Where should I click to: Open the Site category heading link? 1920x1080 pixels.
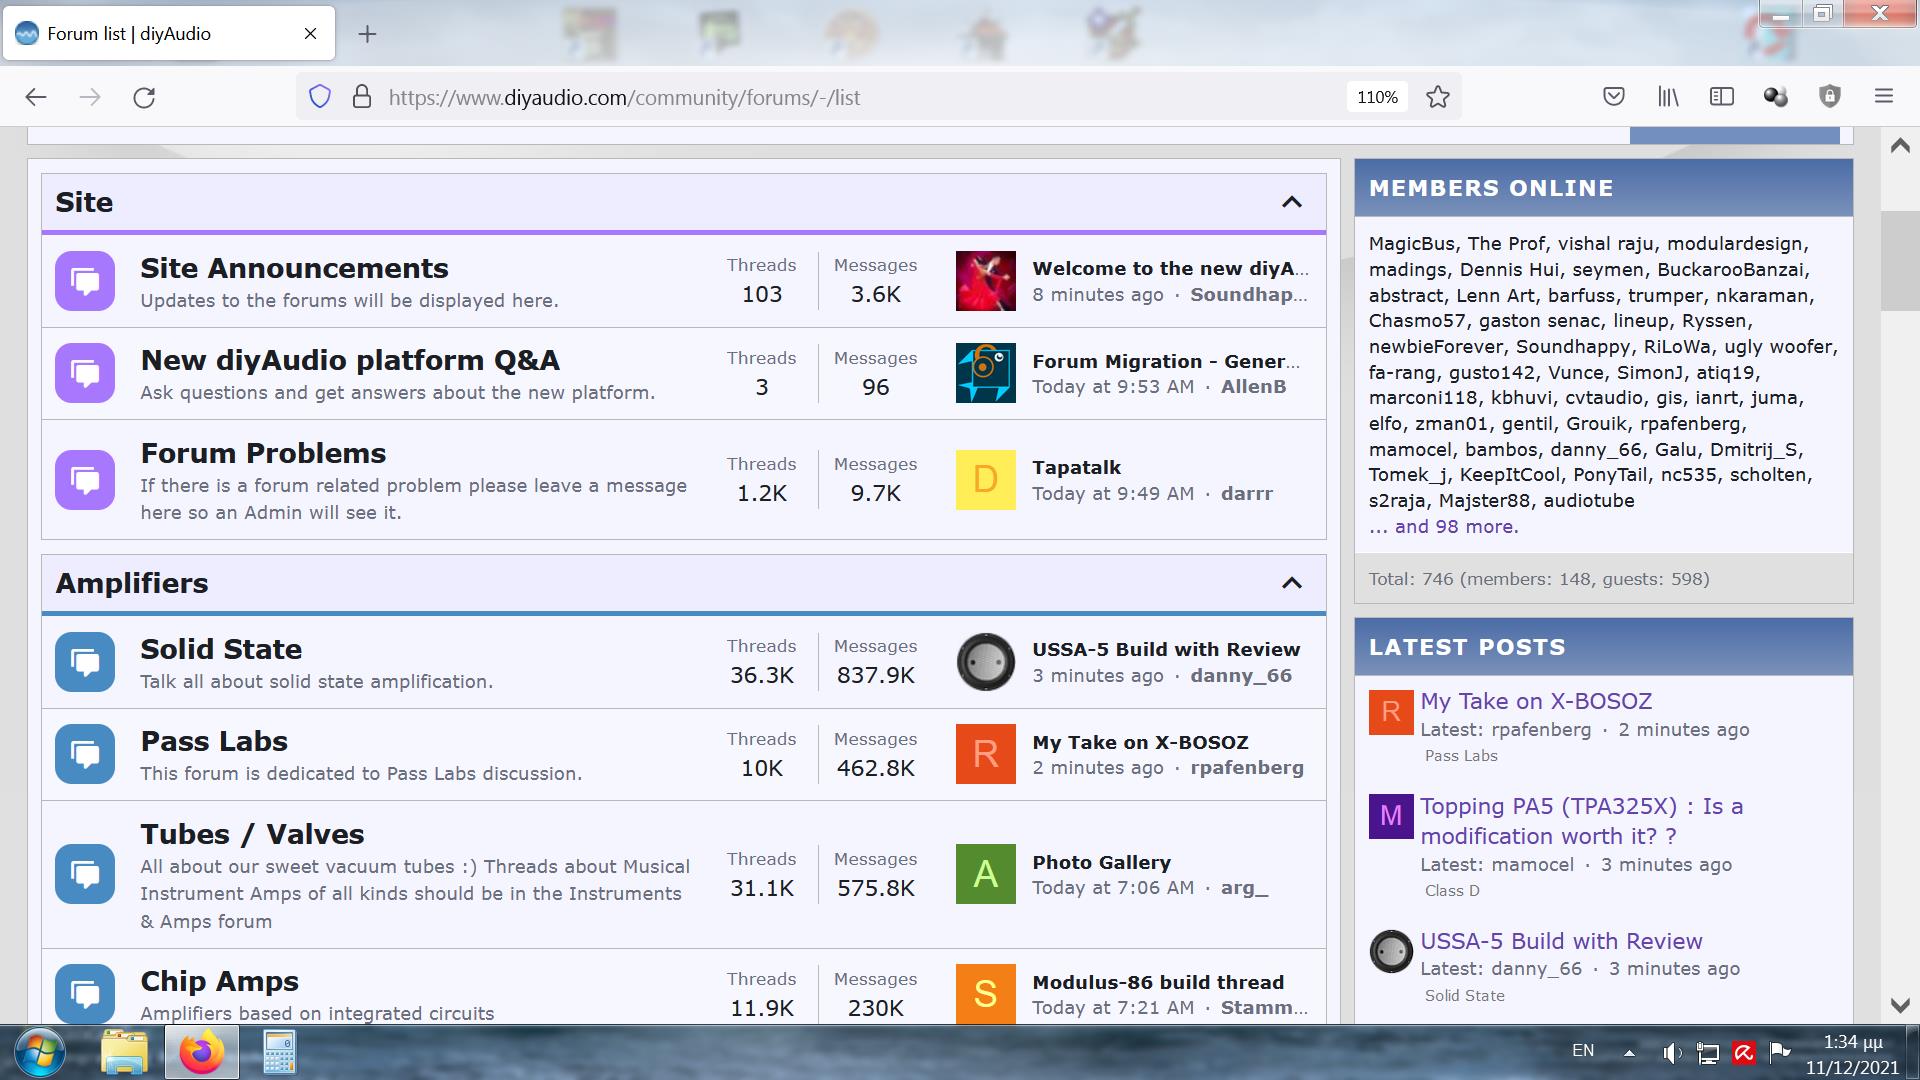[84, 202]
